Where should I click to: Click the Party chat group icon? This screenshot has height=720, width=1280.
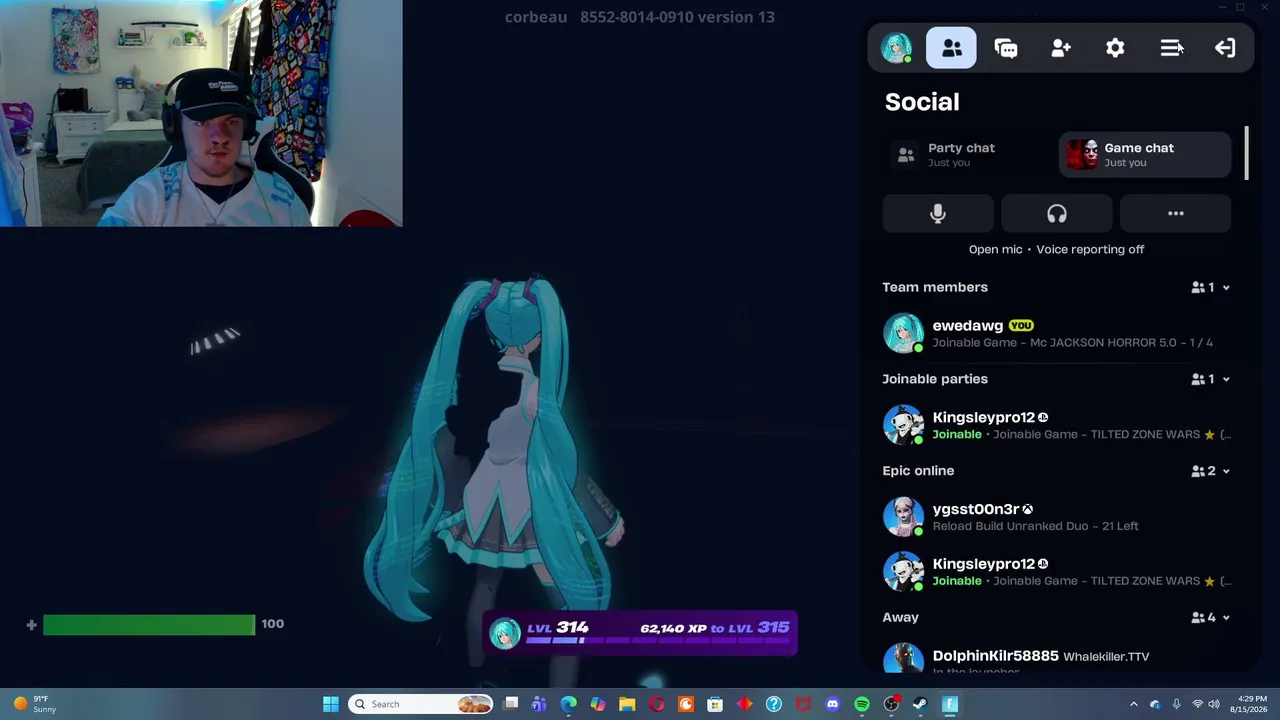coord(906,155)
